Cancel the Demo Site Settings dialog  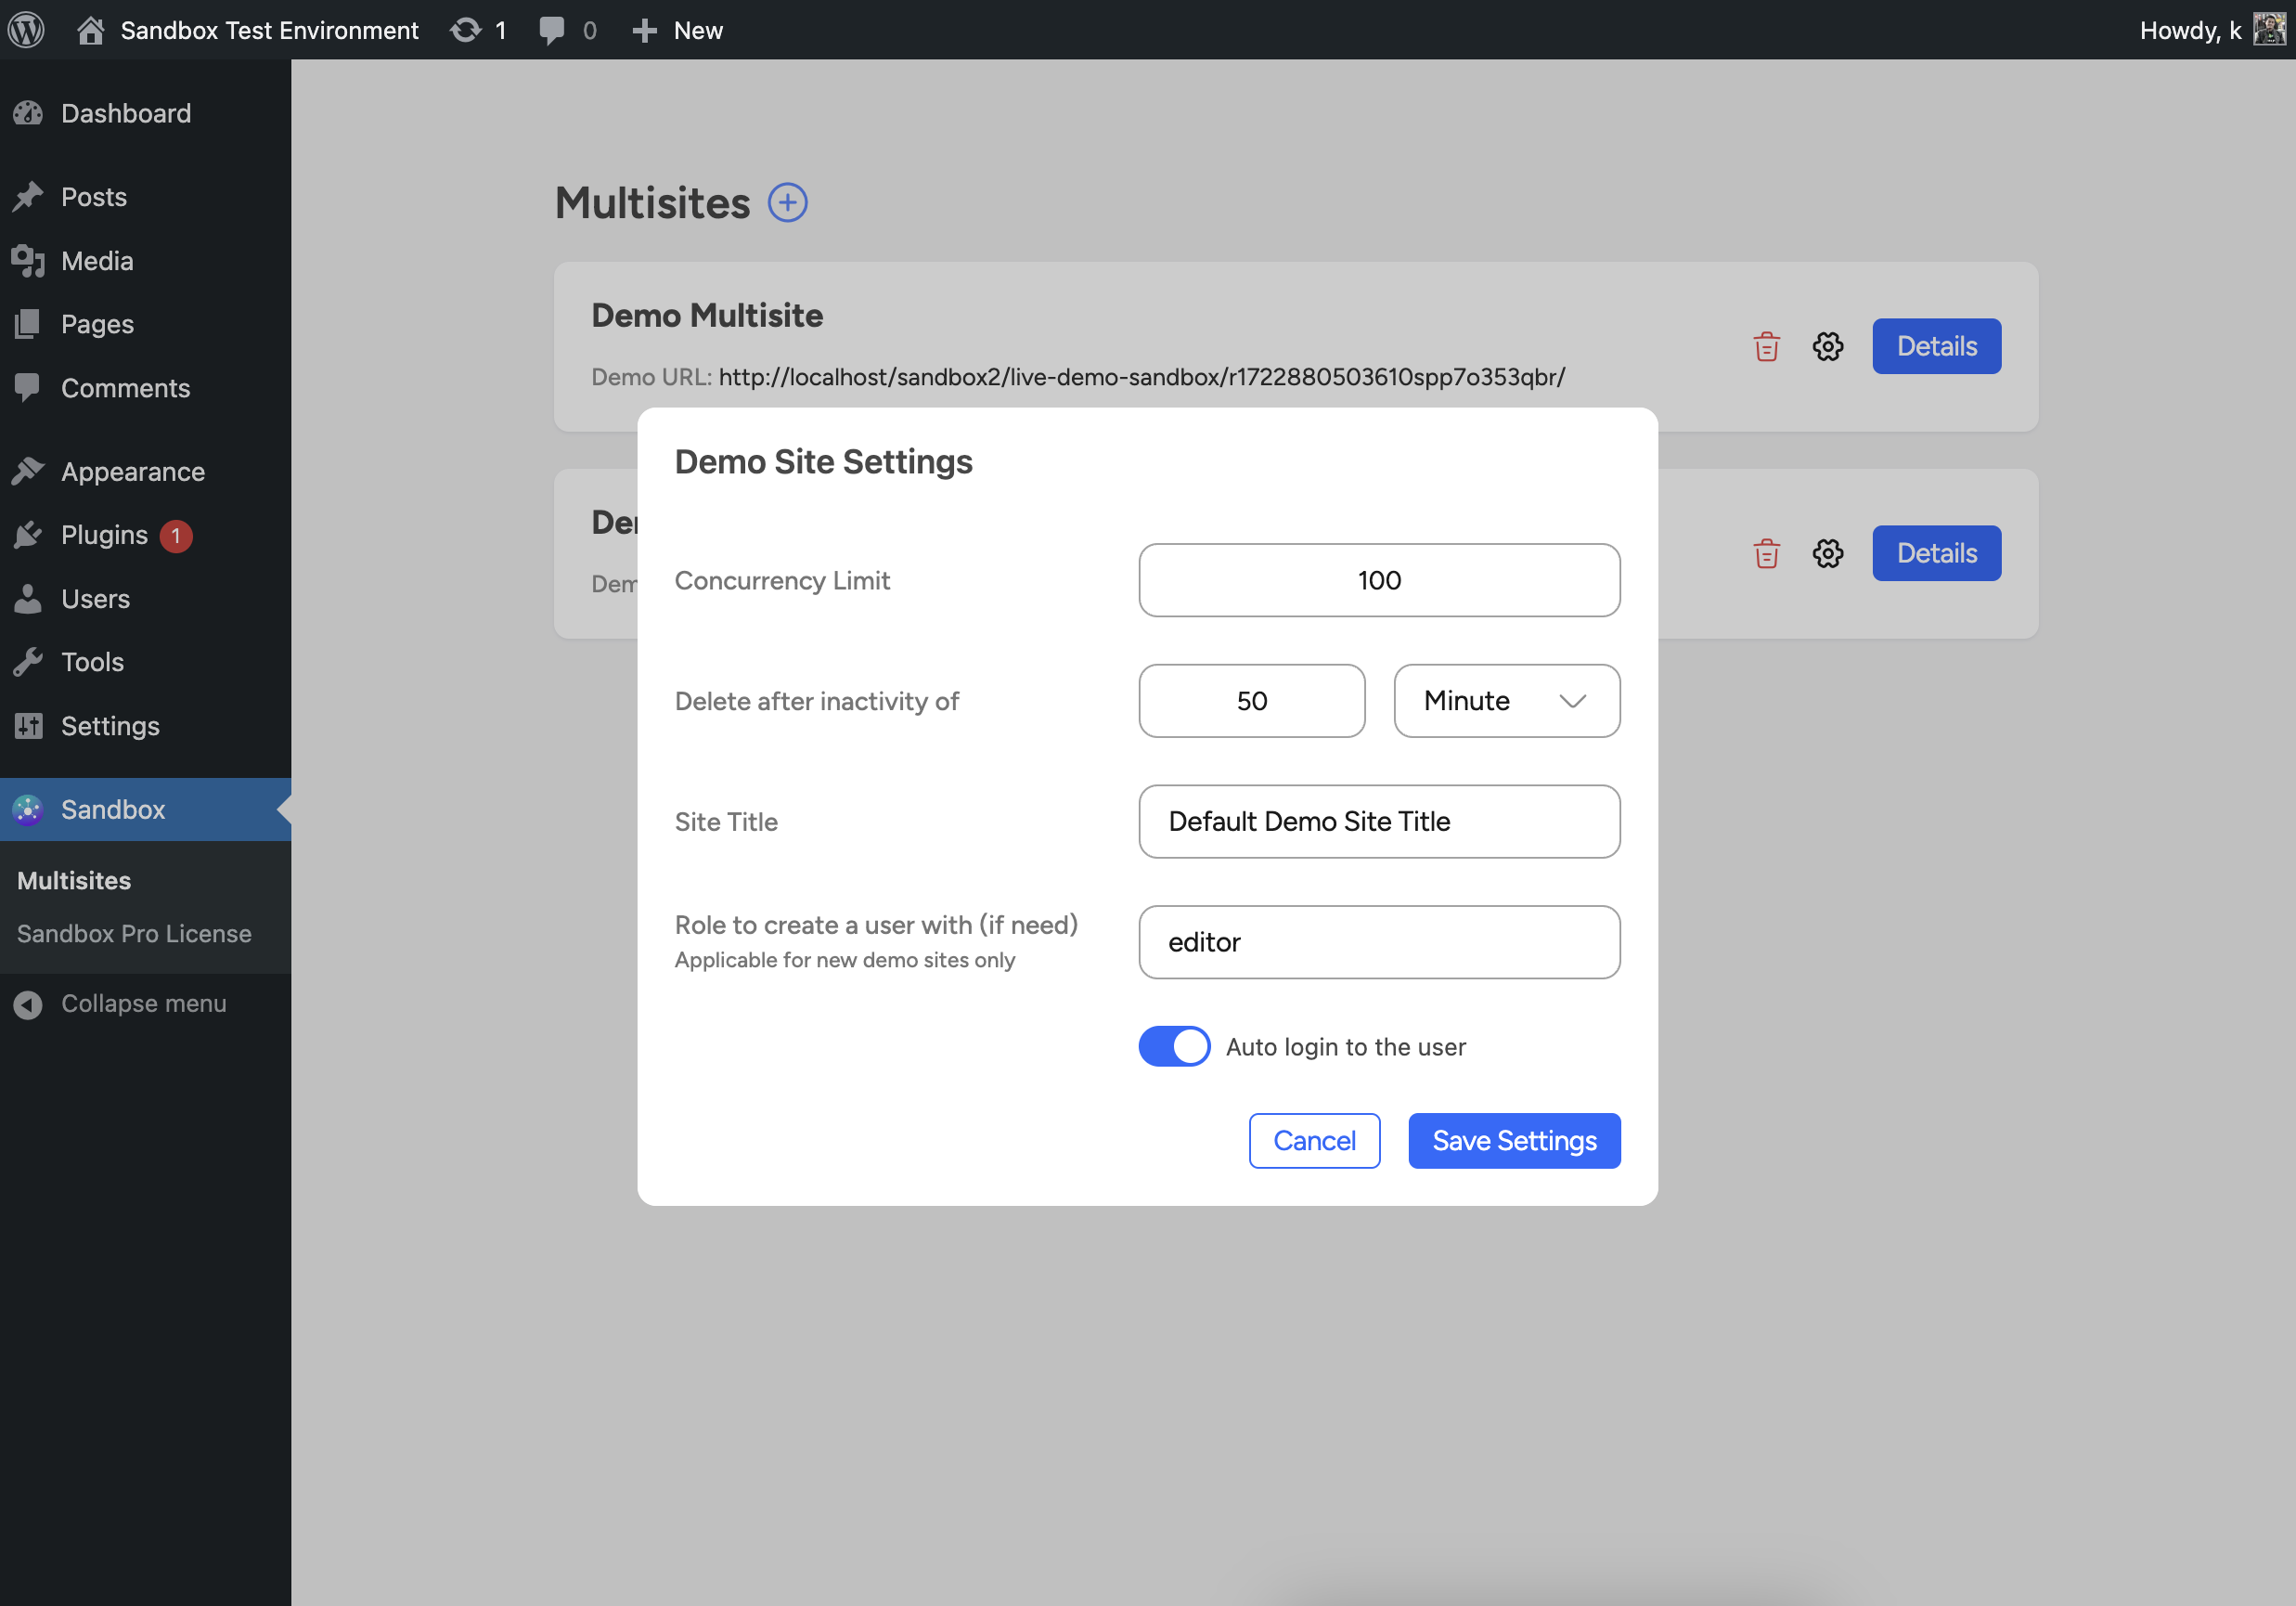1314,1141
